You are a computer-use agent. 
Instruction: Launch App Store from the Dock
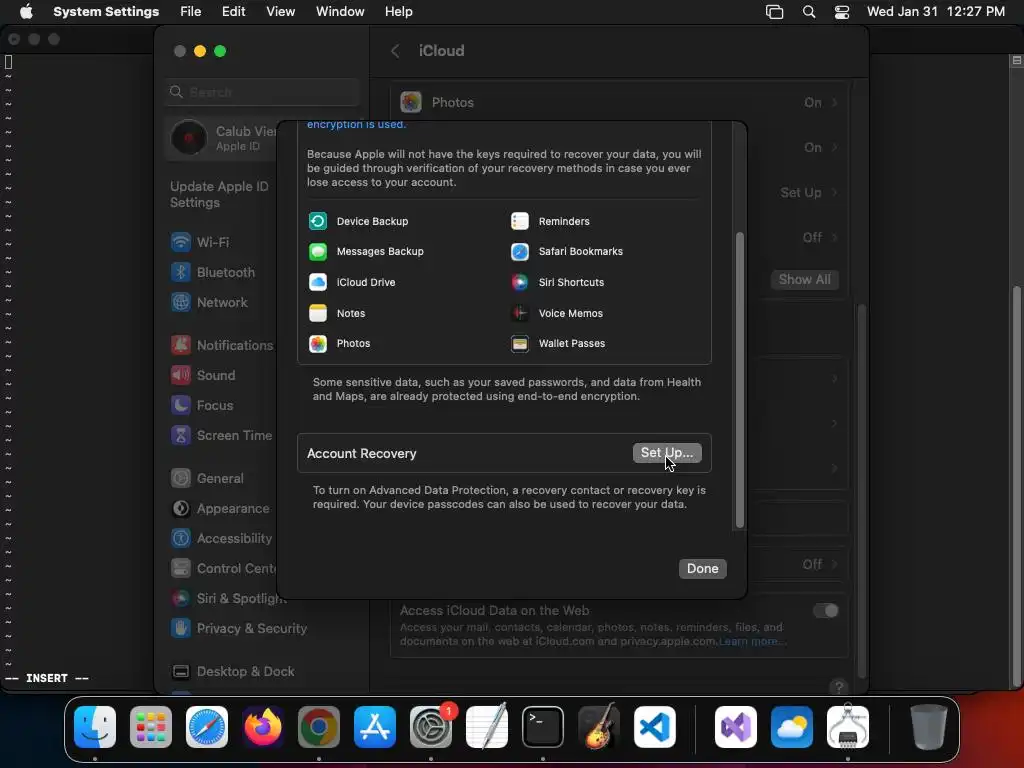coord(375,726)
